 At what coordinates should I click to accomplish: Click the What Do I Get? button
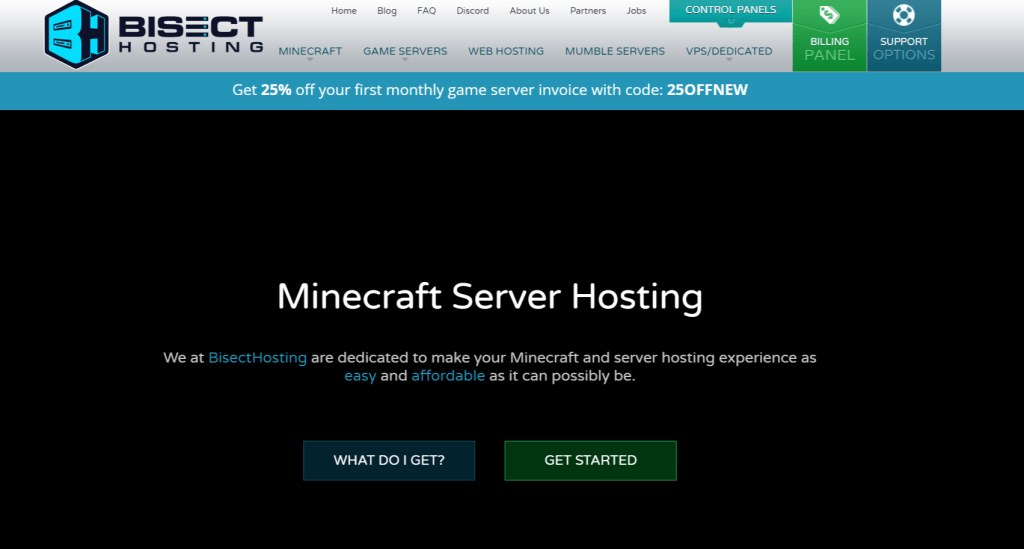(x=389, y=460)
